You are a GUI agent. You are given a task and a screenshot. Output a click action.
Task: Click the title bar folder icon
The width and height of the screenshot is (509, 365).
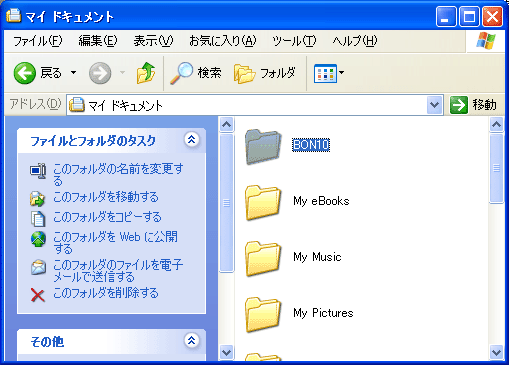[13, 16]
